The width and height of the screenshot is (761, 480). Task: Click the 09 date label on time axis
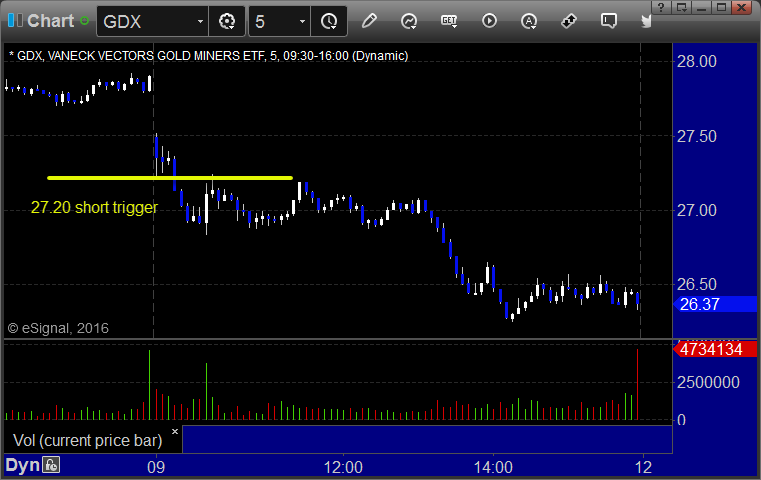tap(156, 467)
